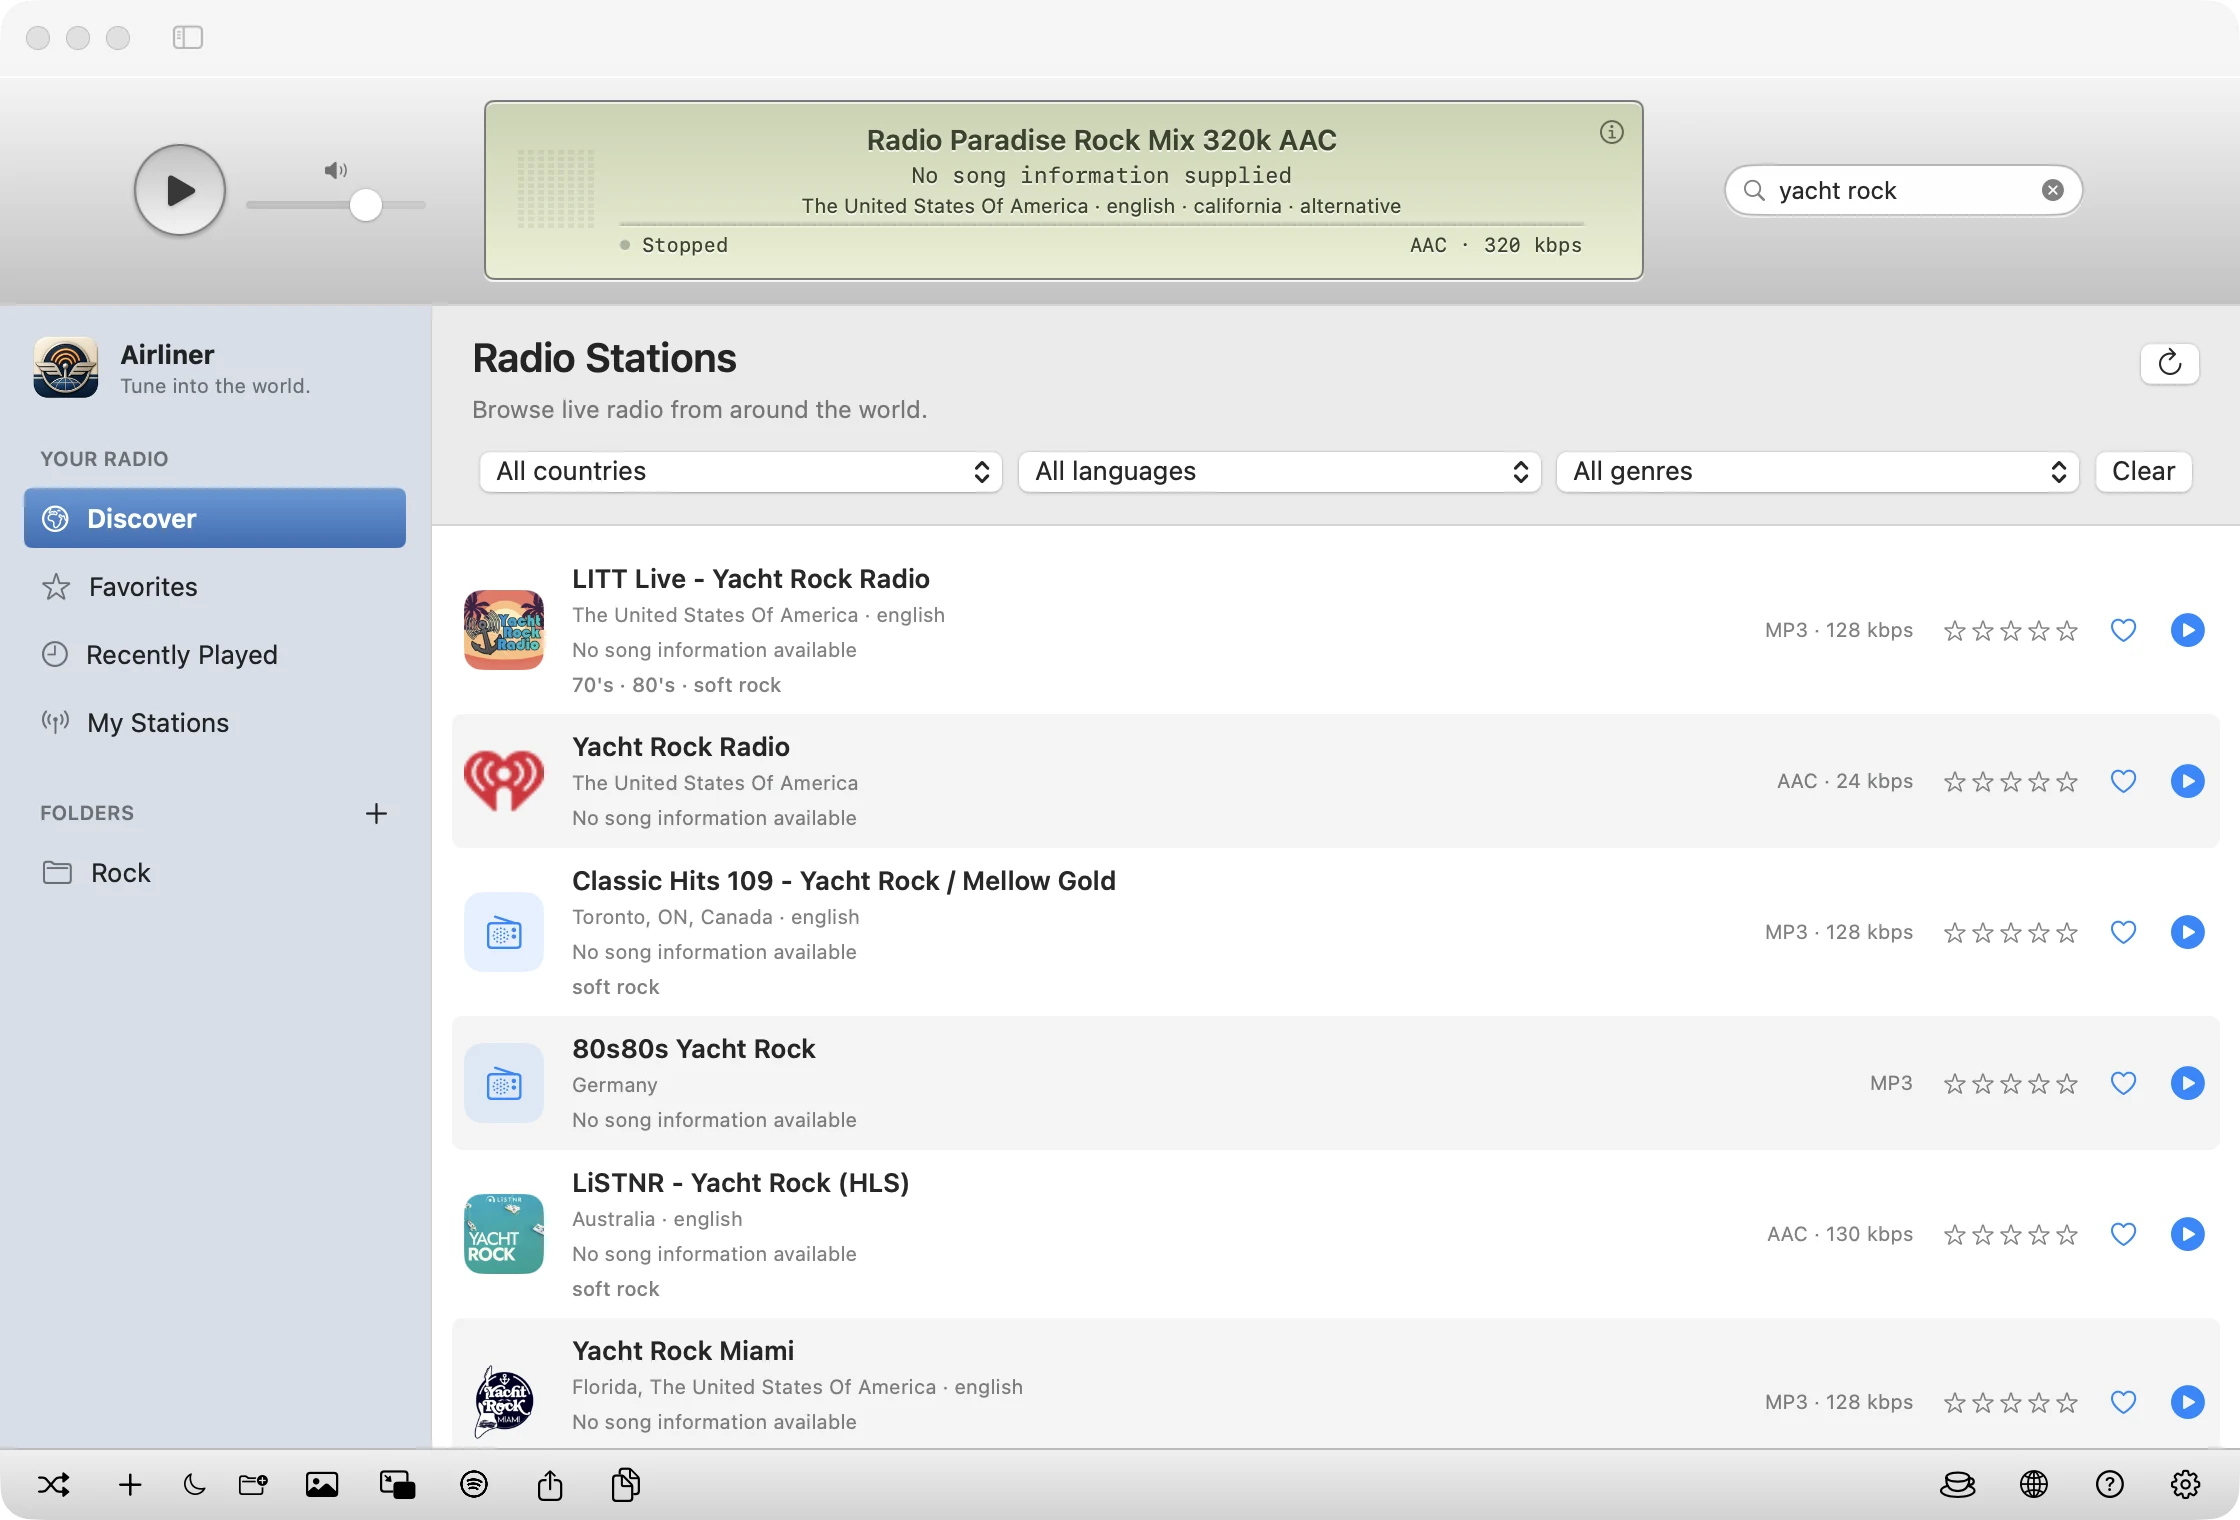Open the picture artwork icon
Screen dimensions: 2240x1520
(x=322, y=1484)
